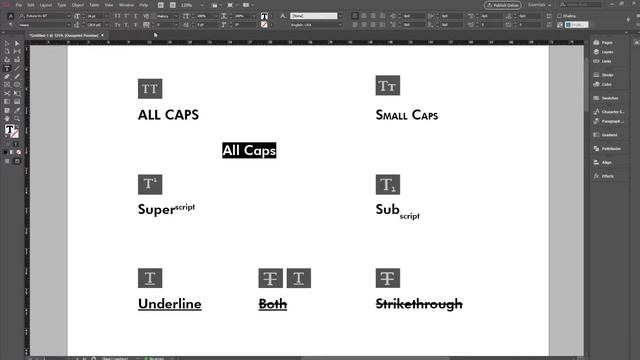
Task: Open the Swatches panel
Action: pos(606,98)
